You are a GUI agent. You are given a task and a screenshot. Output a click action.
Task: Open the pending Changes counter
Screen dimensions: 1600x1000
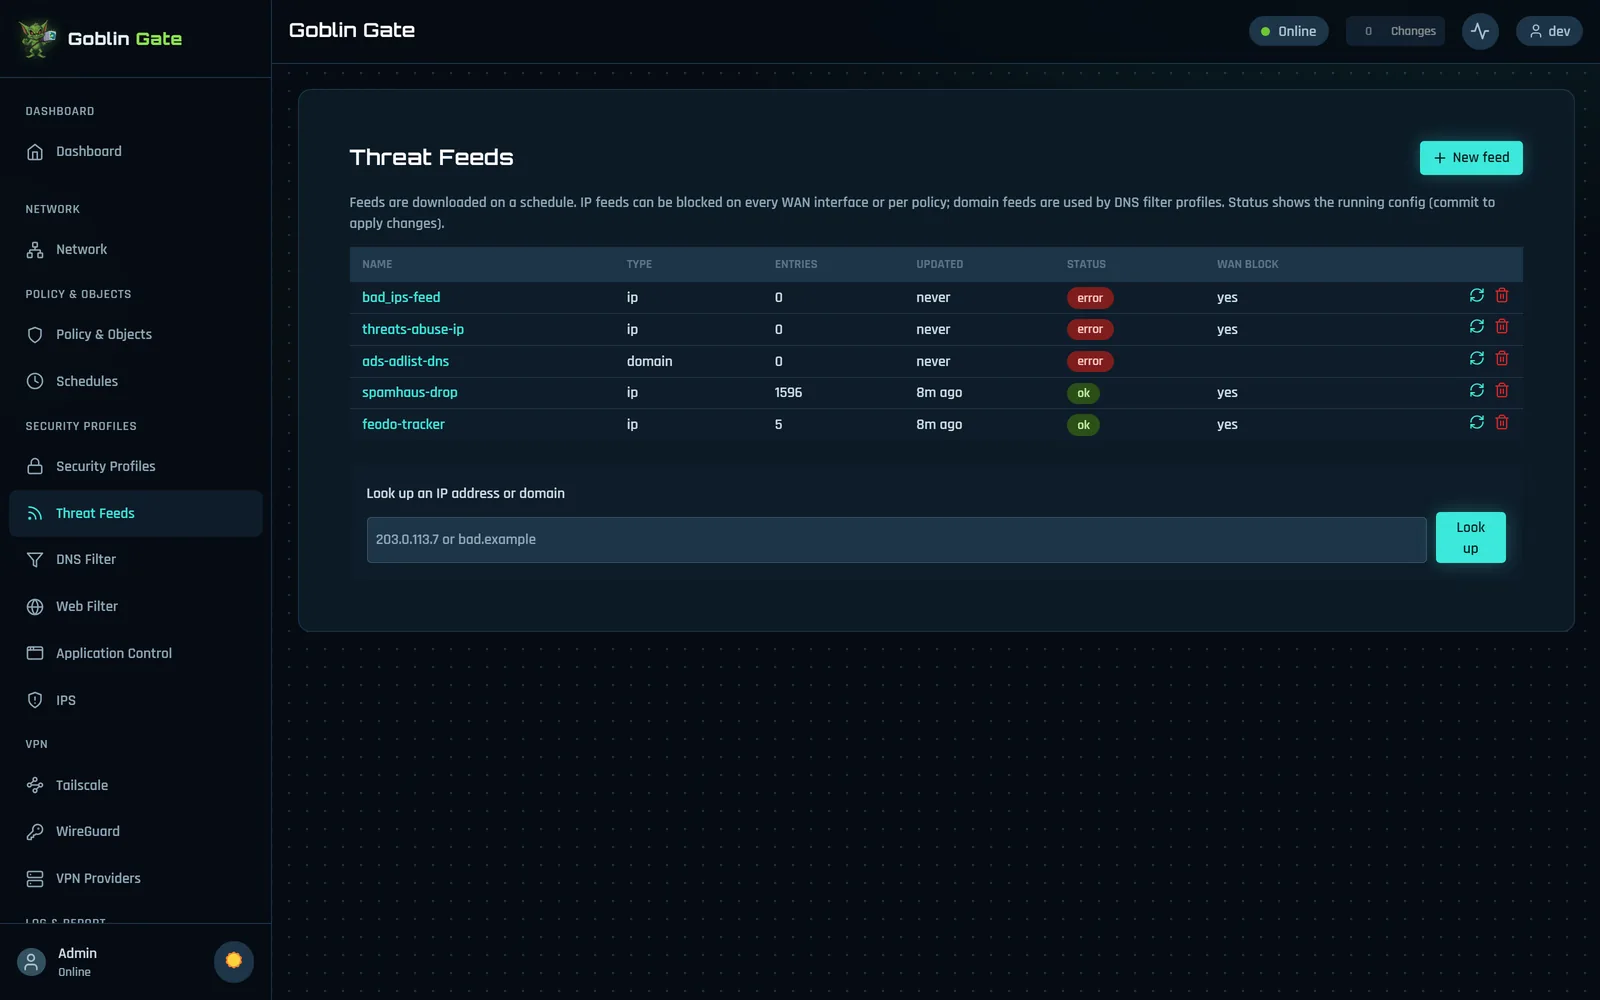[1395, 31]
